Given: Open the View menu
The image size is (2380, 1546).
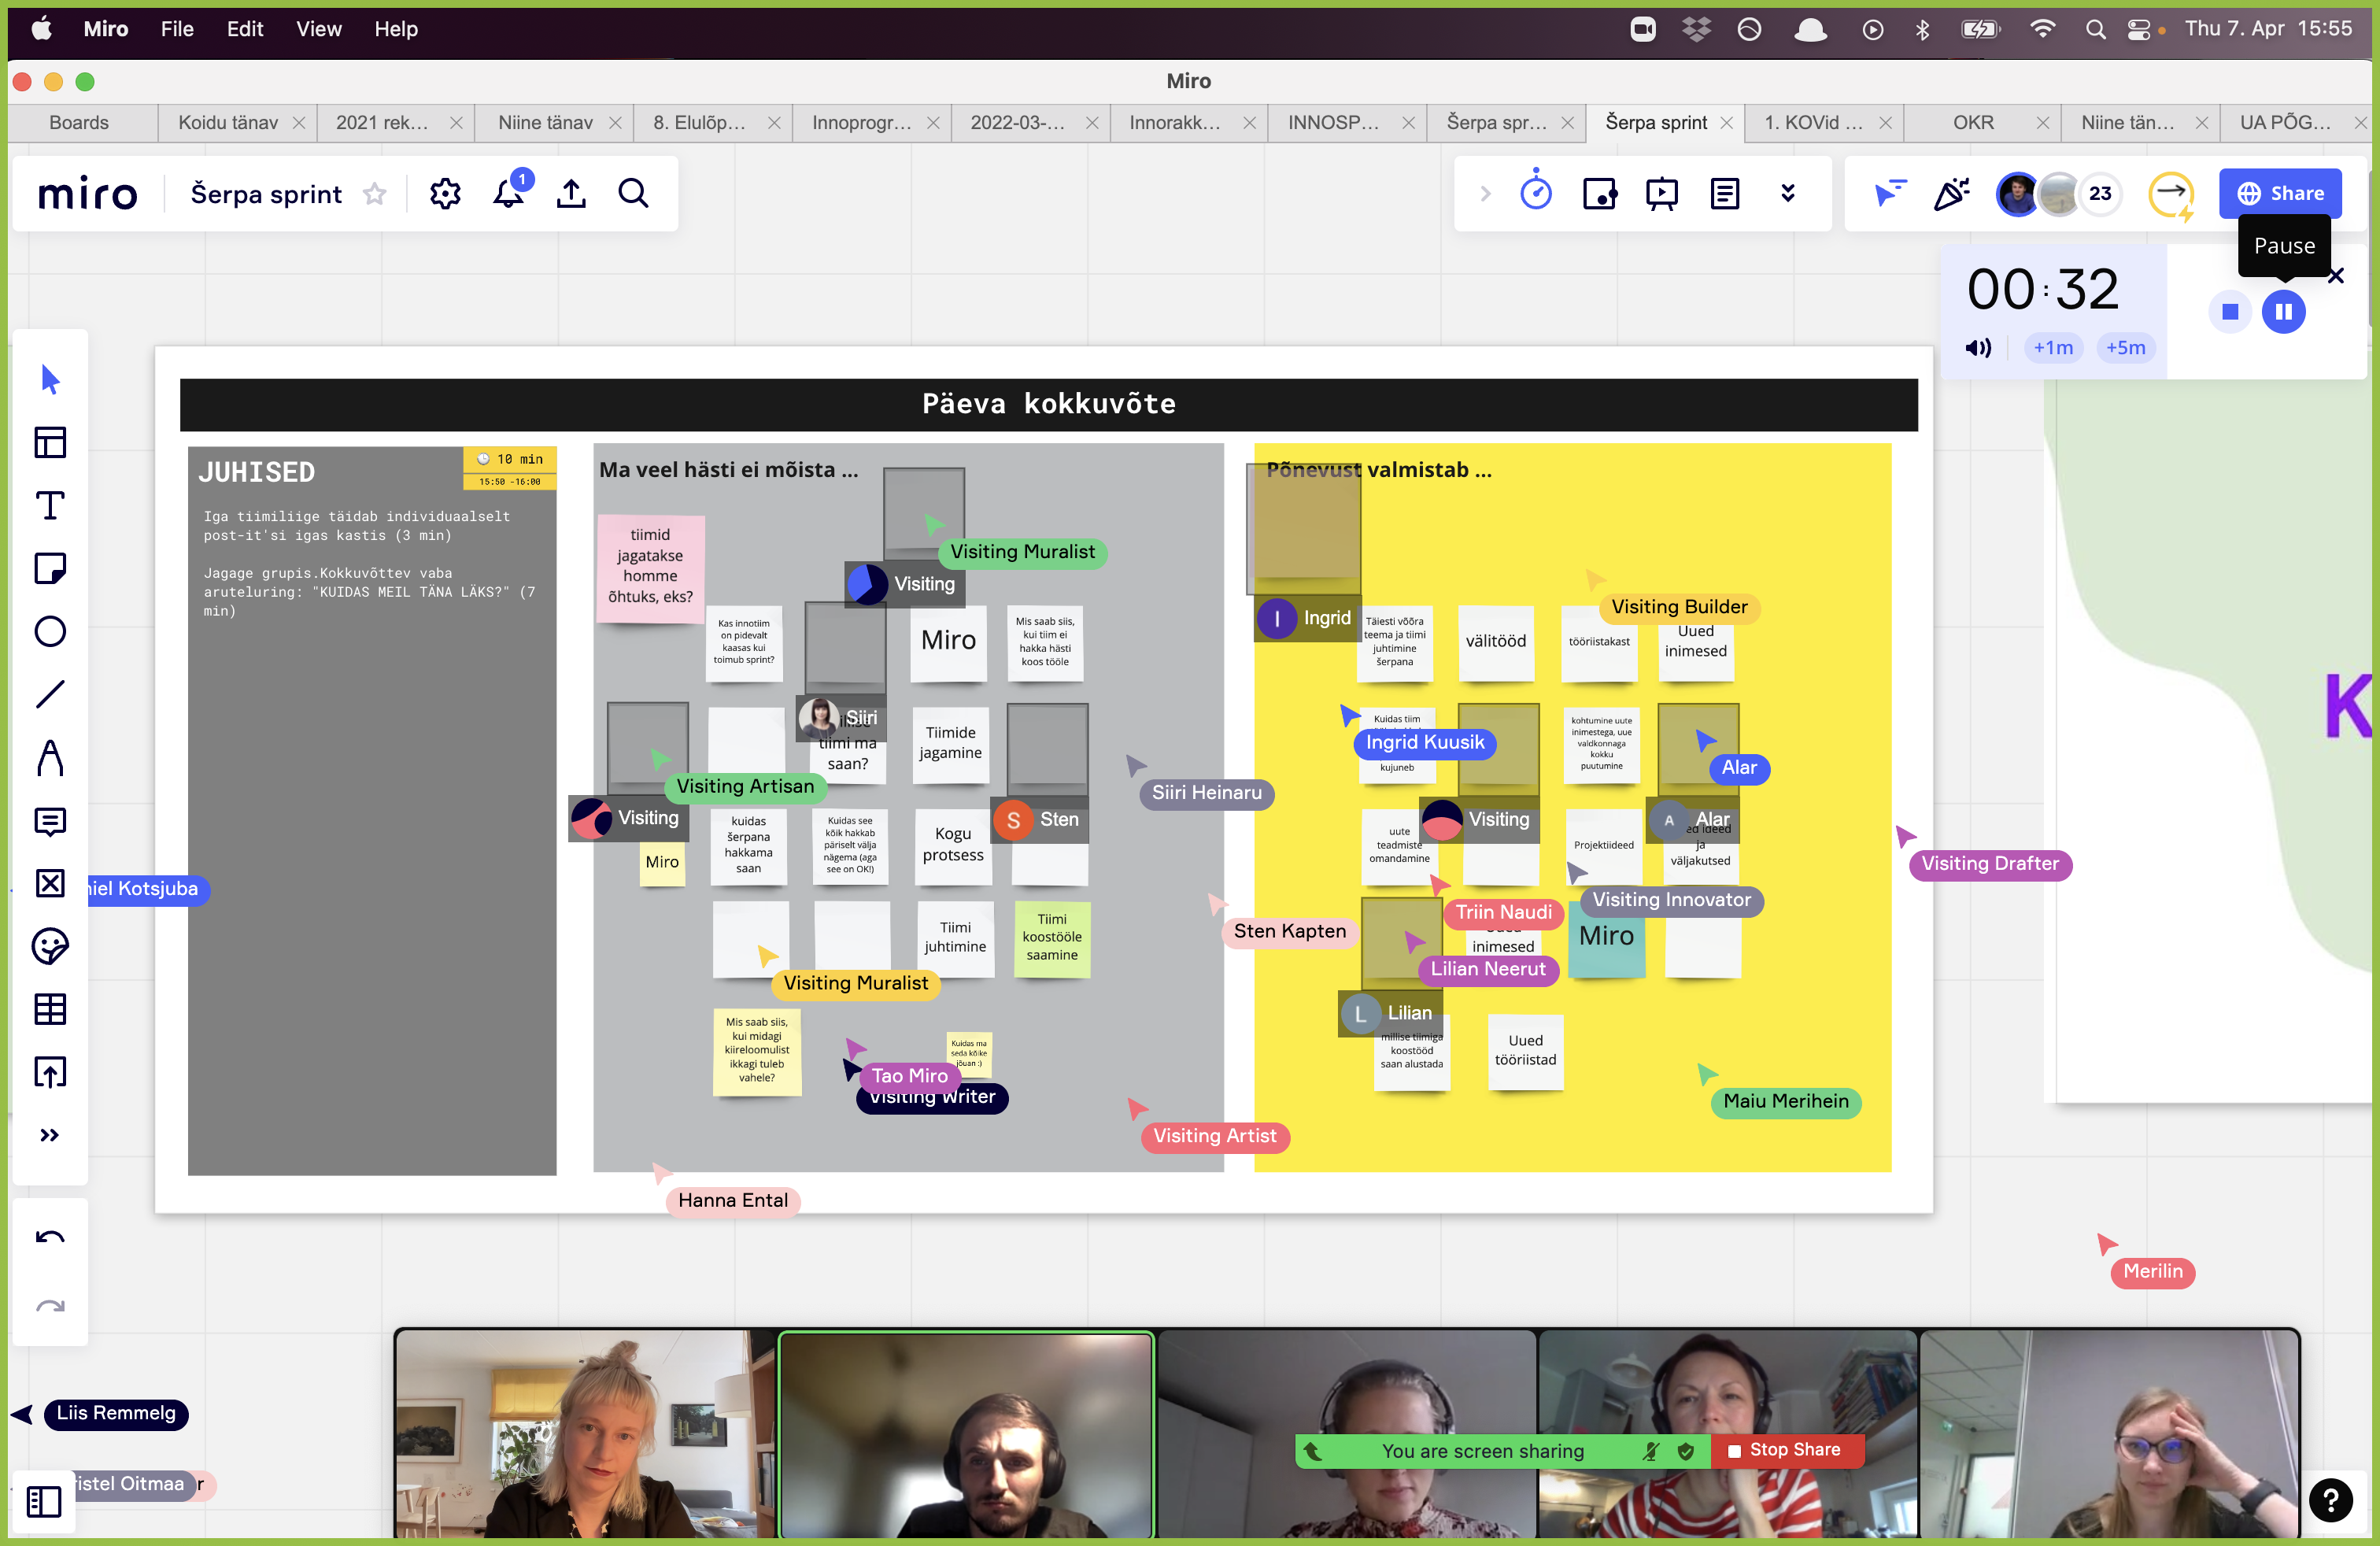Looking at the screenshot, I should pos(318,29).
